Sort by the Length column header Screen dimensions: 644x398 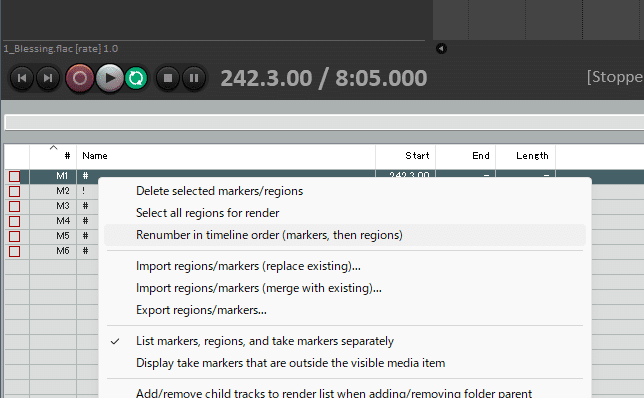pyautogui.click(x=525, y=156)
